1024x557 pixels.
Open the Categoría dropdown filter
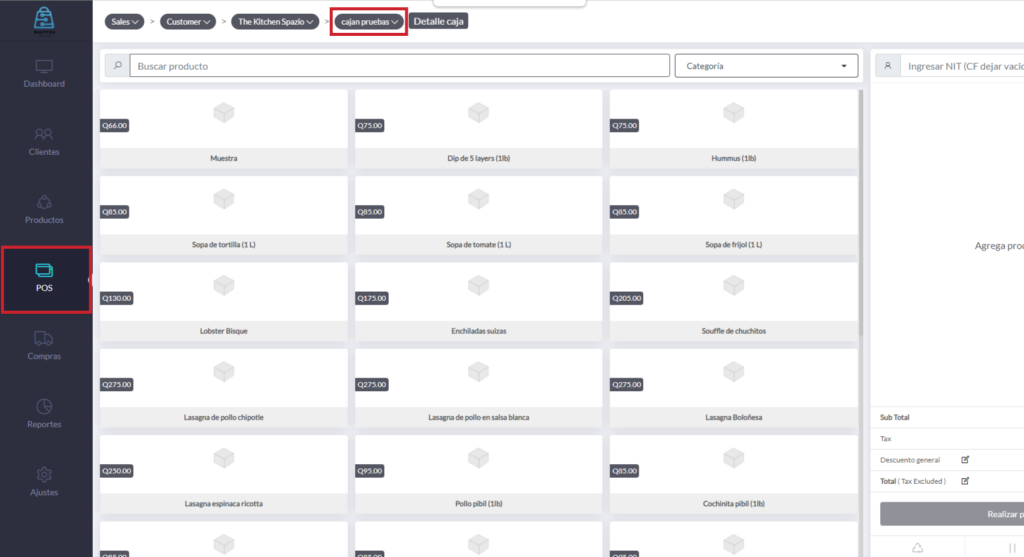[766, 66]
